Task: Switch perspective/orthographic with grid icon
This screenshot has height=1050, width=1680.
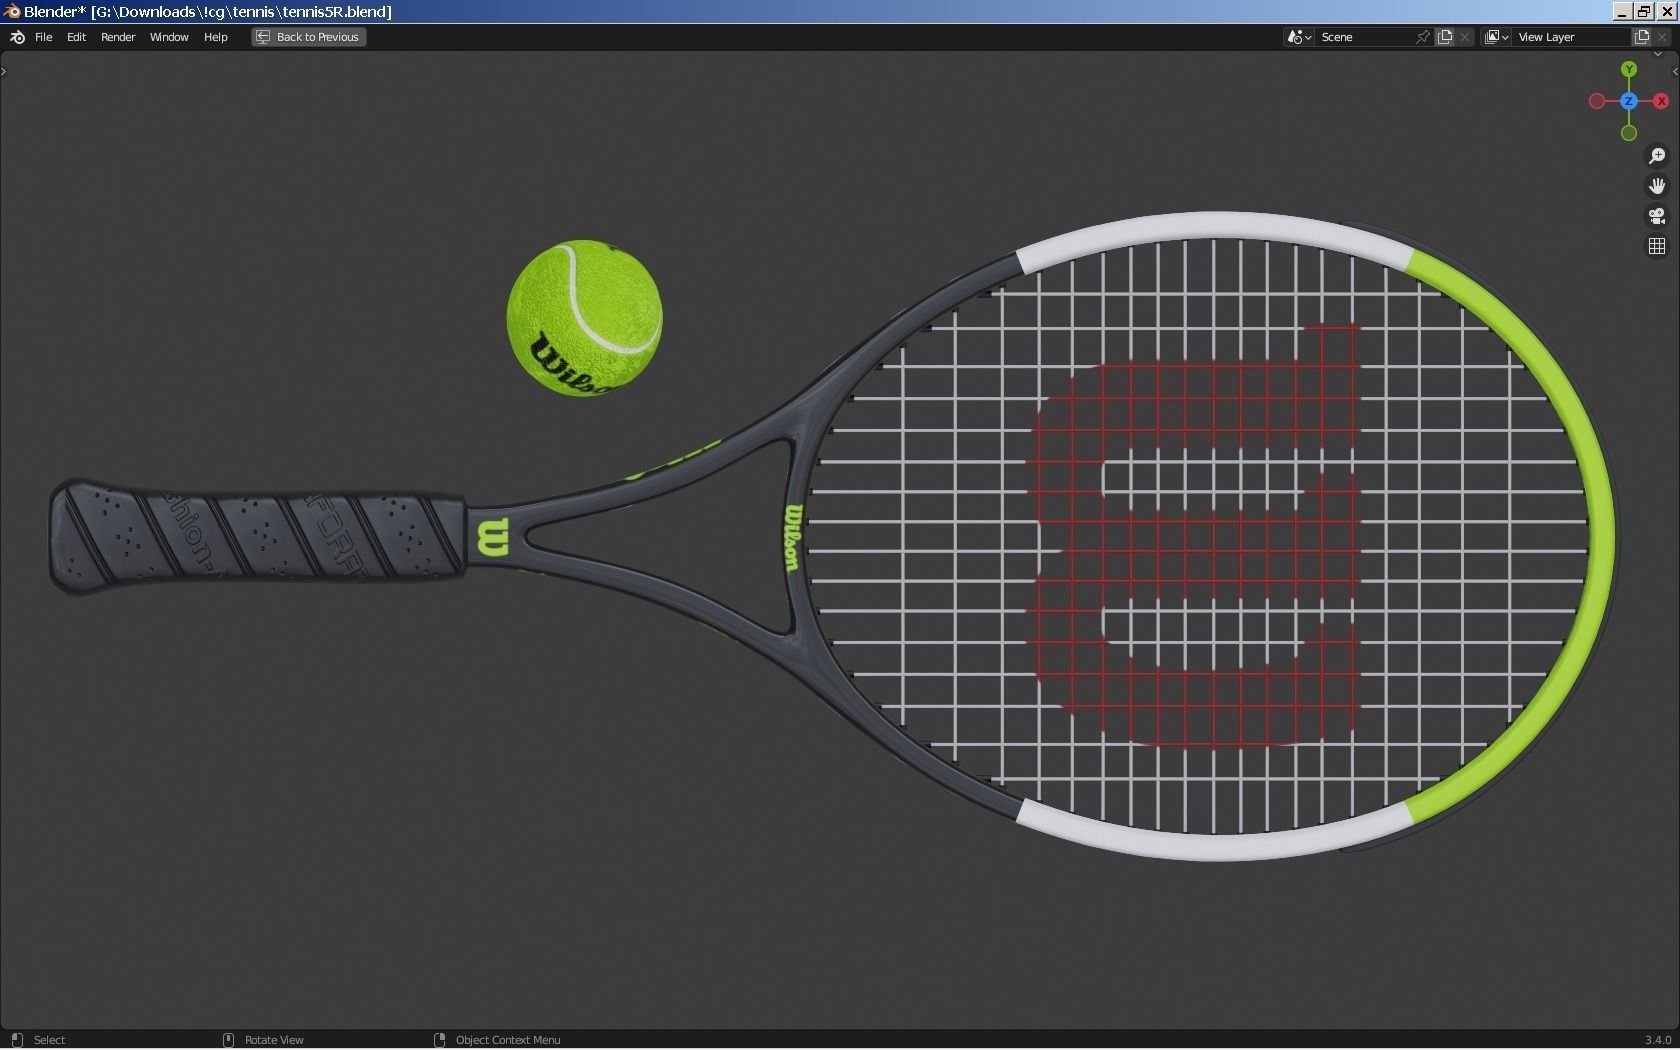Action: coord(1657,246)
